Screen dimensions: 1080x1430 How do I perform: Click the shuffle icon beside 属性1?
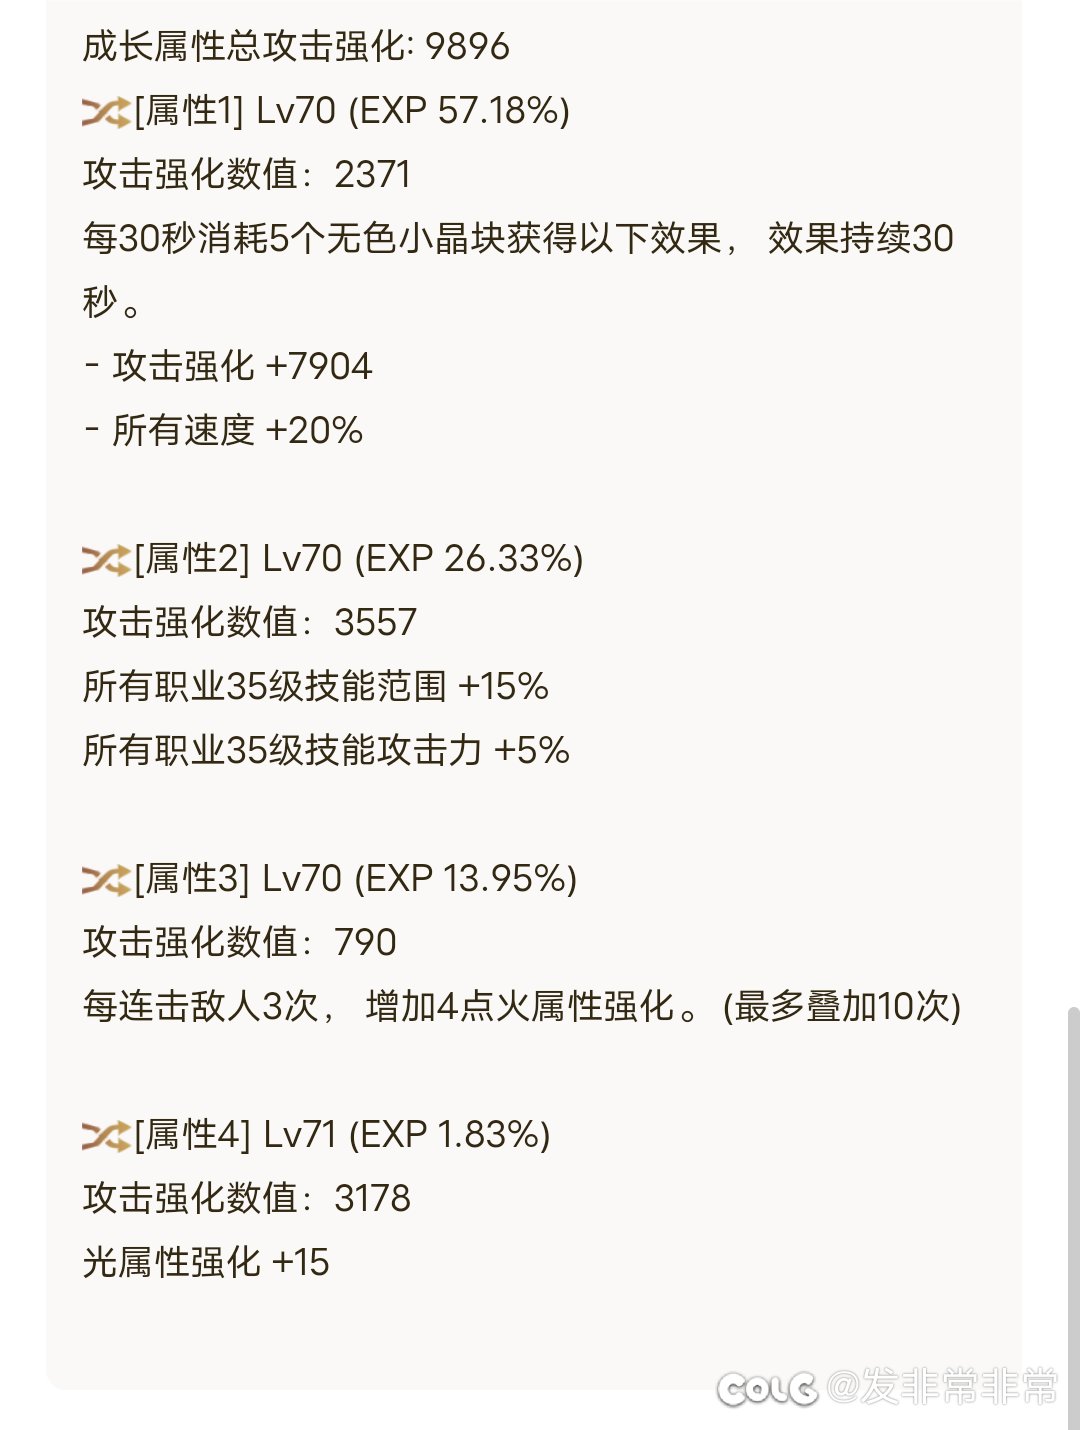pos(106,112)
